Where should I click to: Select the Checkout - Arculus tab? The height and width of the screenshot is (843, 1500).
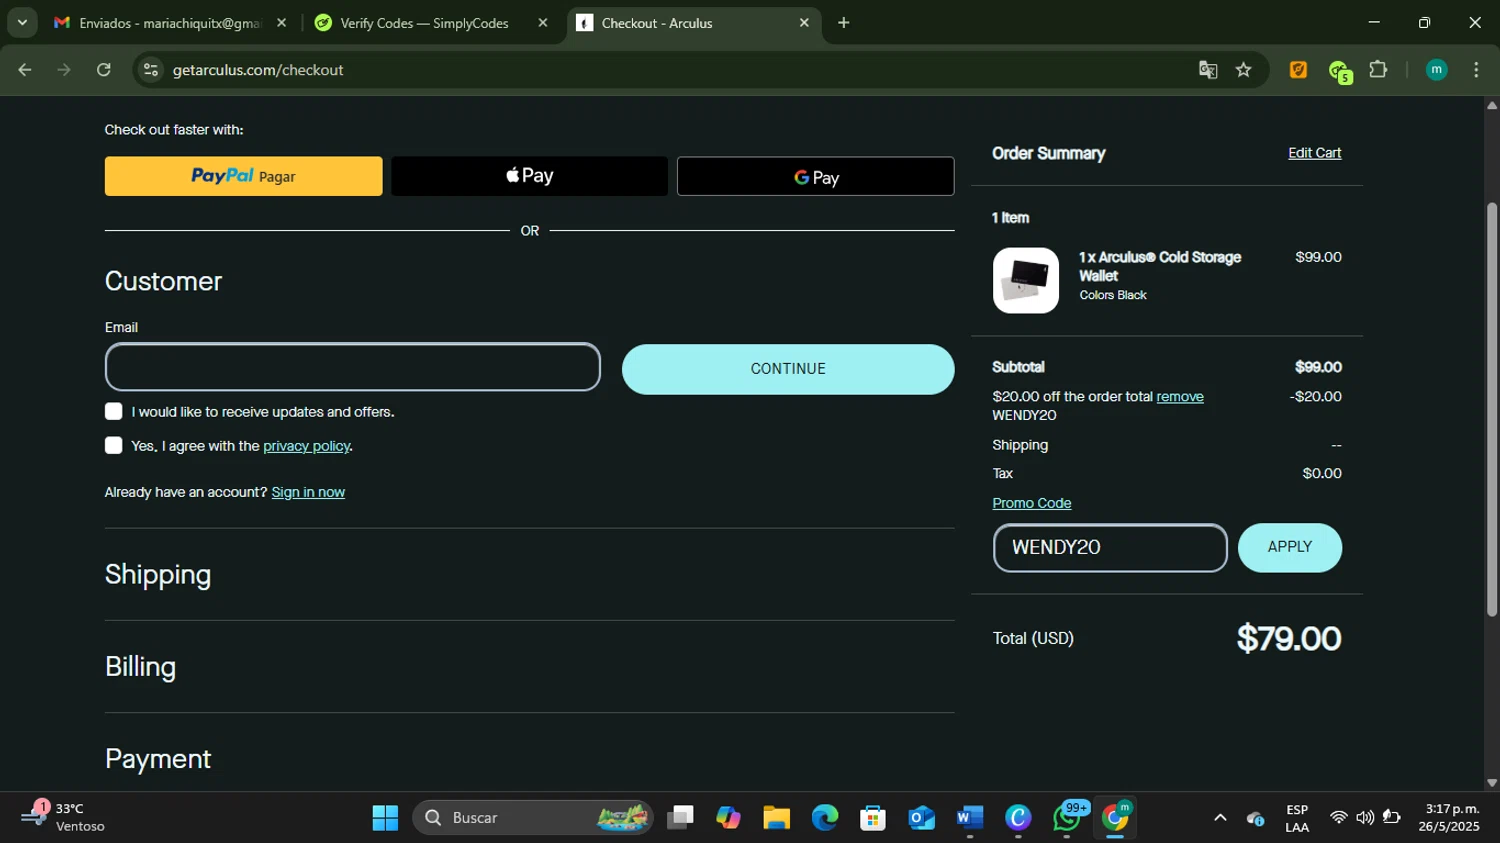pyautogui.click(x=694, y=23)
